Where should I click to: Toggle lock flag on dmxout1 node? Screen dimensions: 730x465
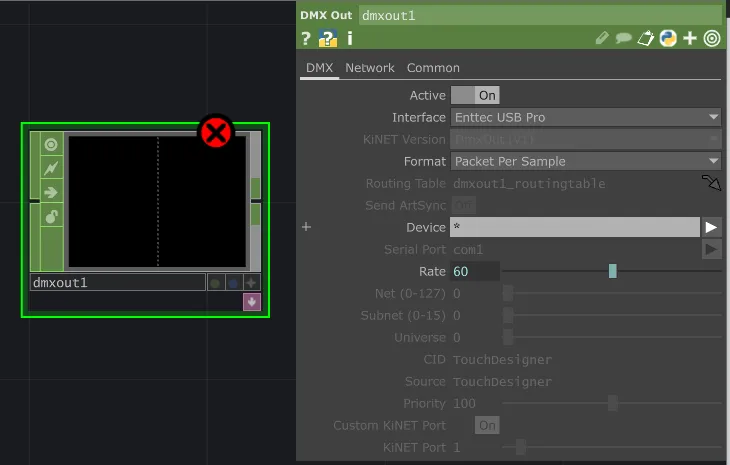pyautogui.click(x=51, y=216)
